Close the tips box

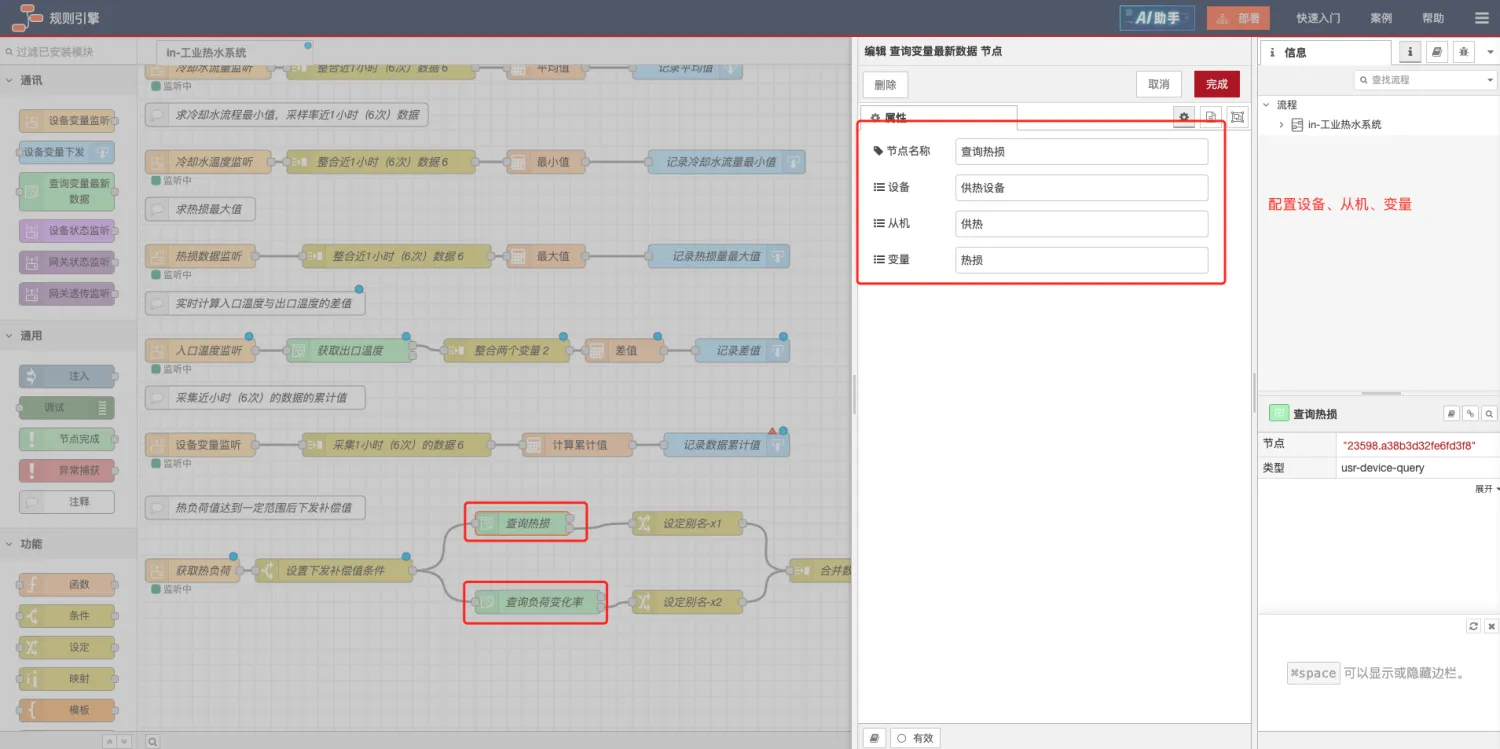tap(1491, 626)
